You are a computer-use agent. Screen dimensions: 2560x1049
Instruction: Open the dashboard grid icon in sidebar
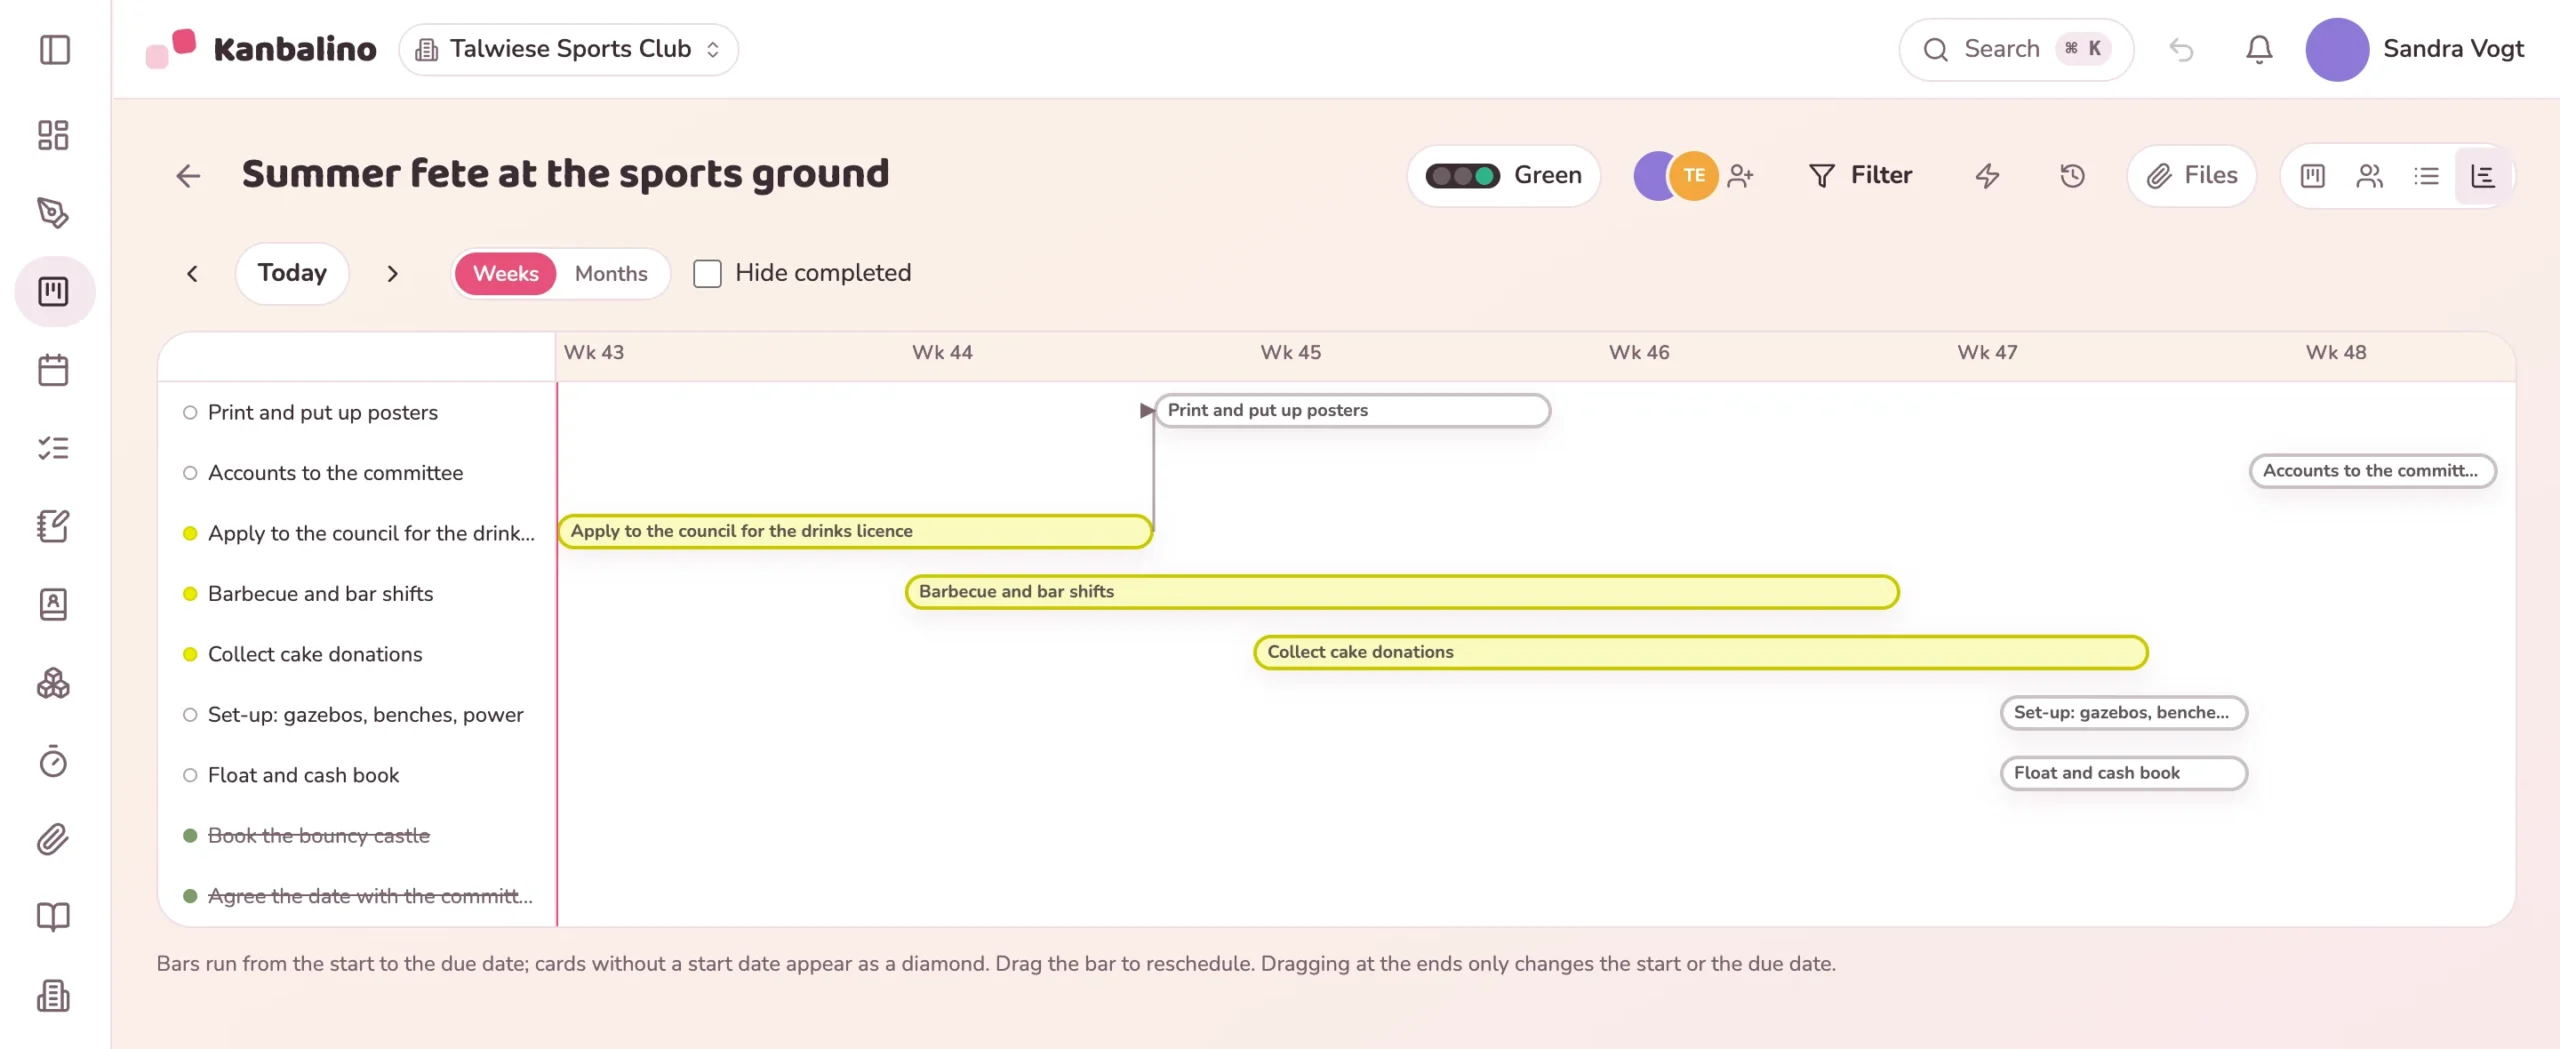(53, 135)
